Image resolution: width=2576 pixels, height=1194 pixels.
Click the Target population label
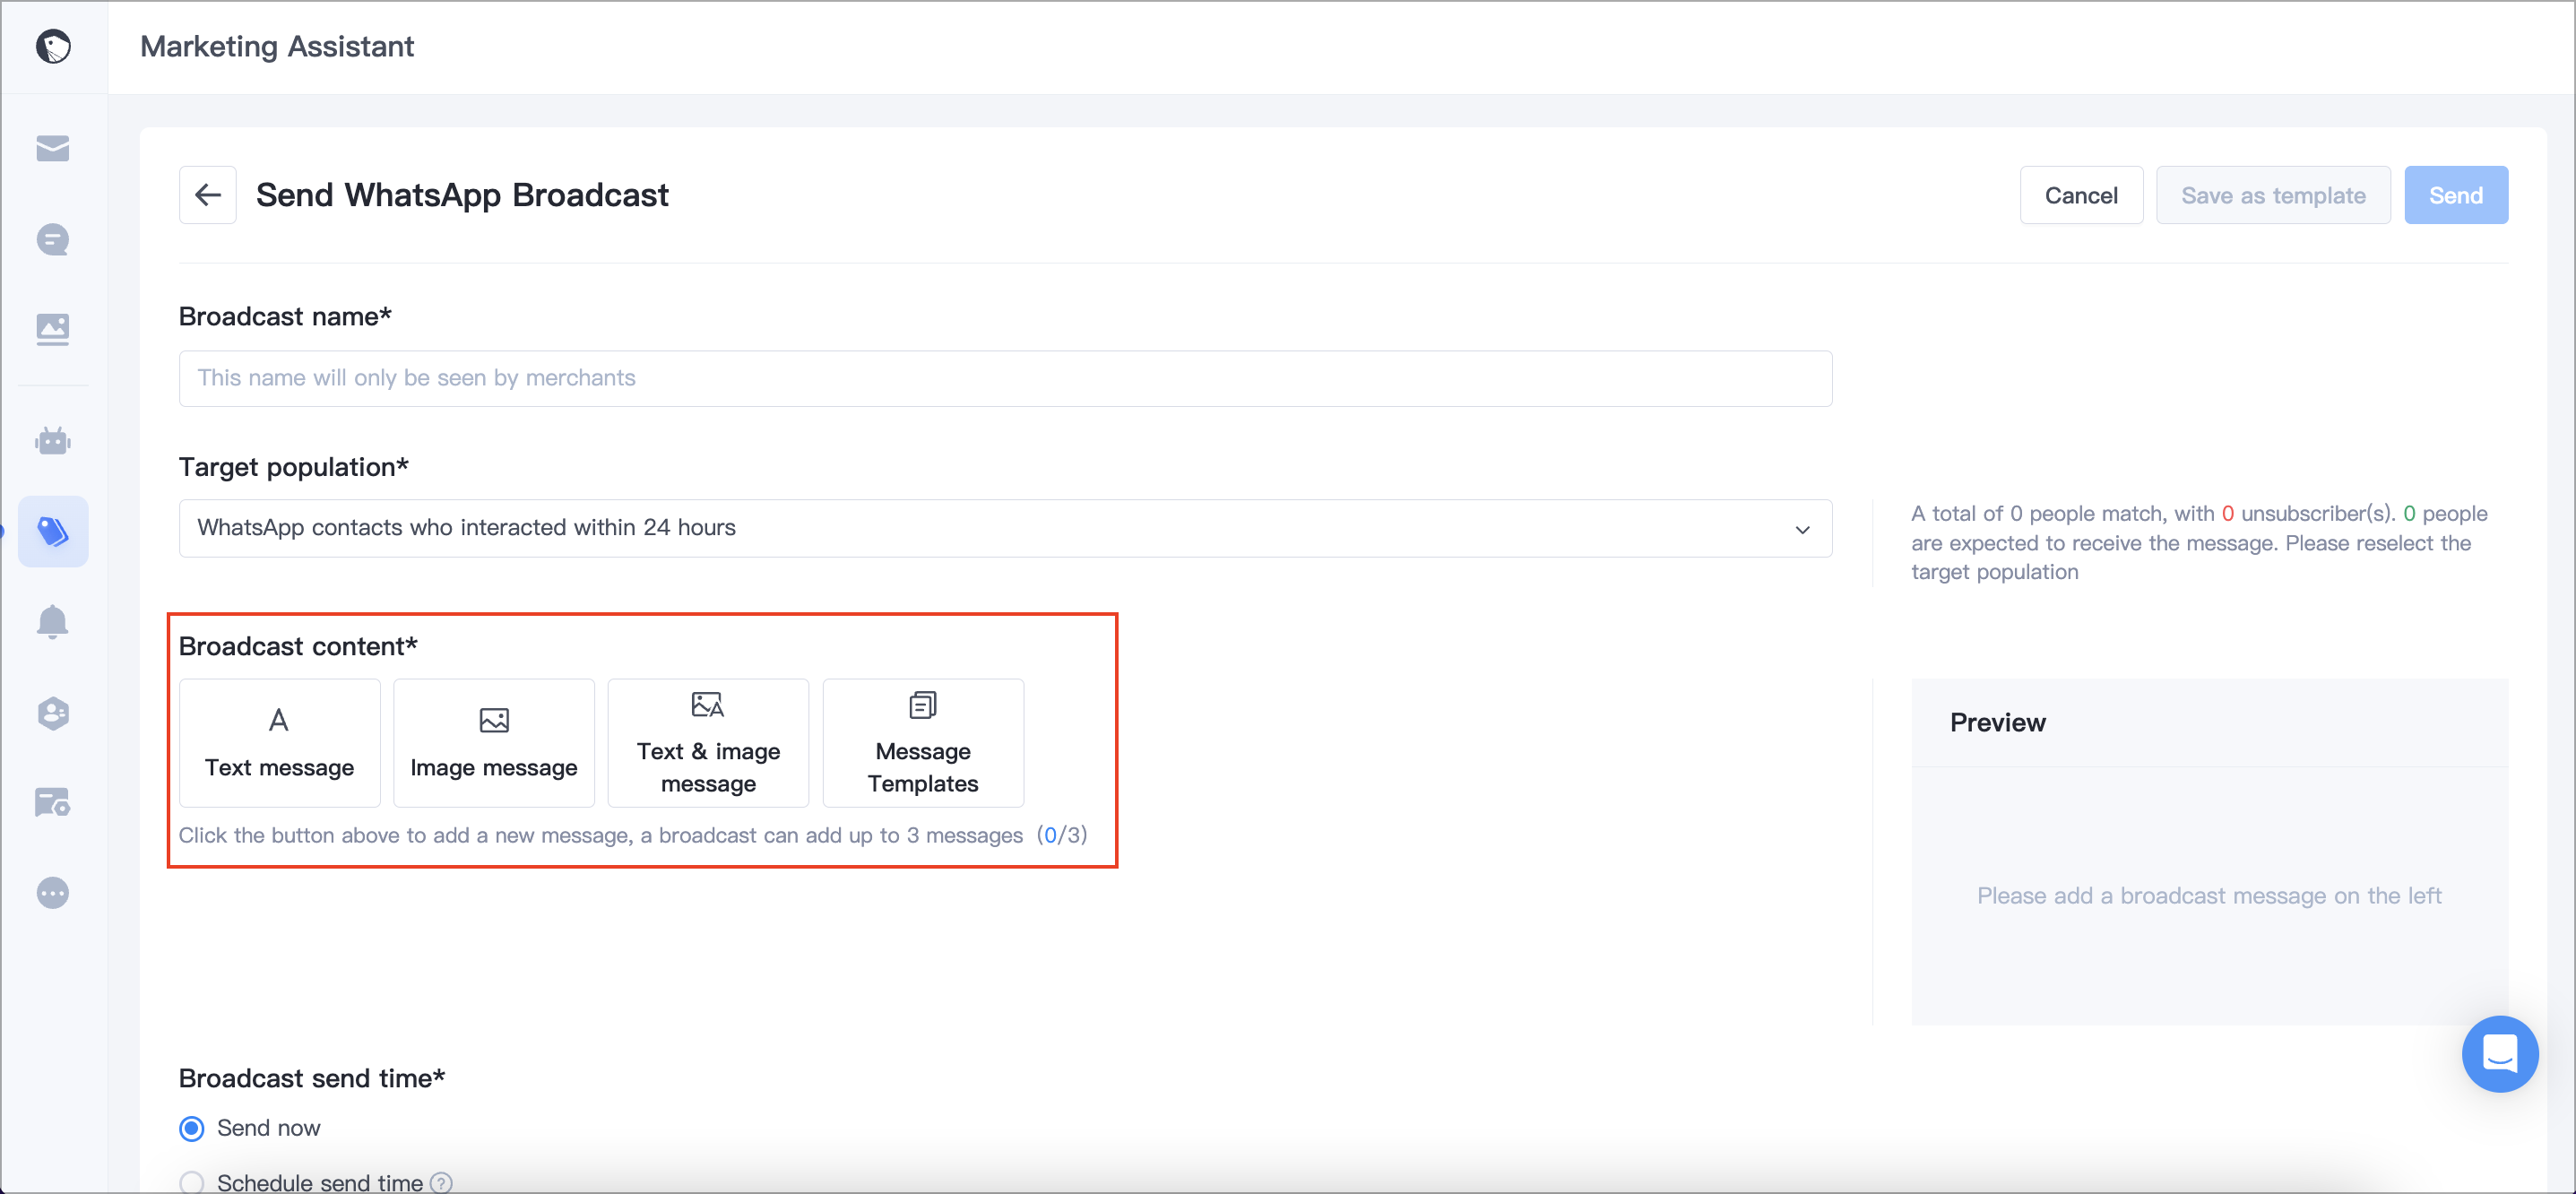click(294, 467)
